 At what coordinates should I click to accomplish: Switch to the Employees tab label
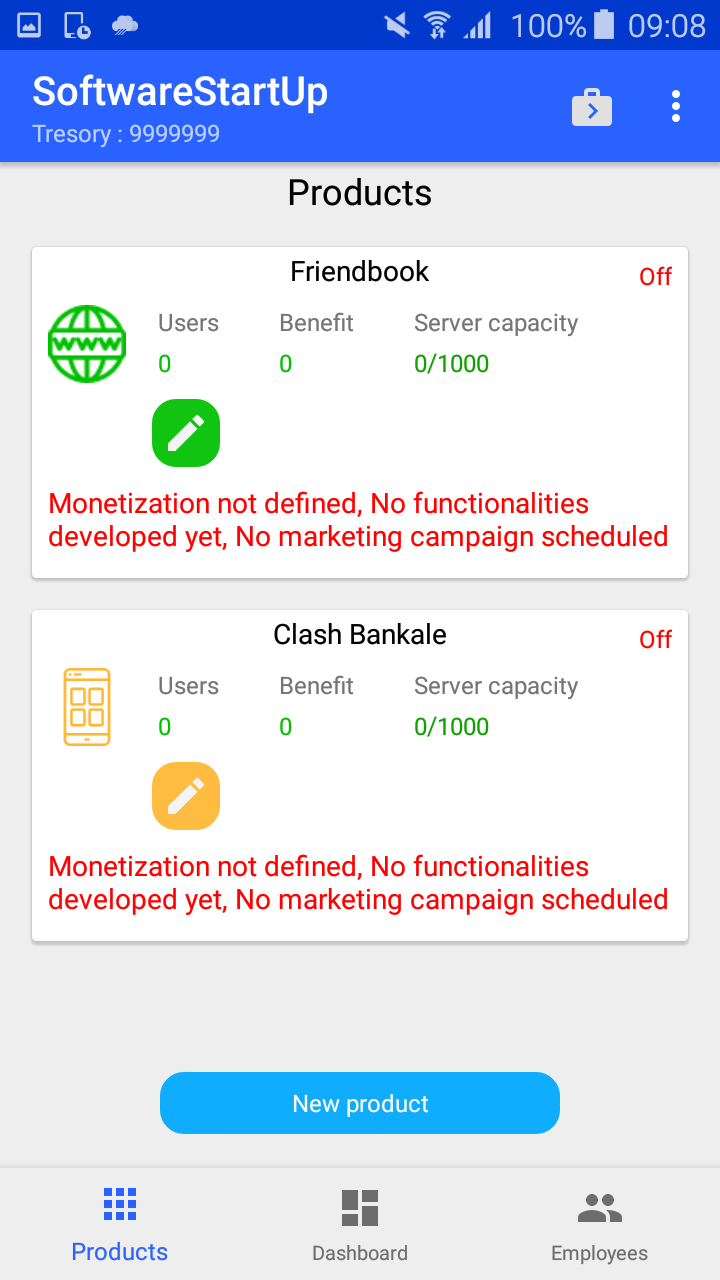click(600, 1253)
